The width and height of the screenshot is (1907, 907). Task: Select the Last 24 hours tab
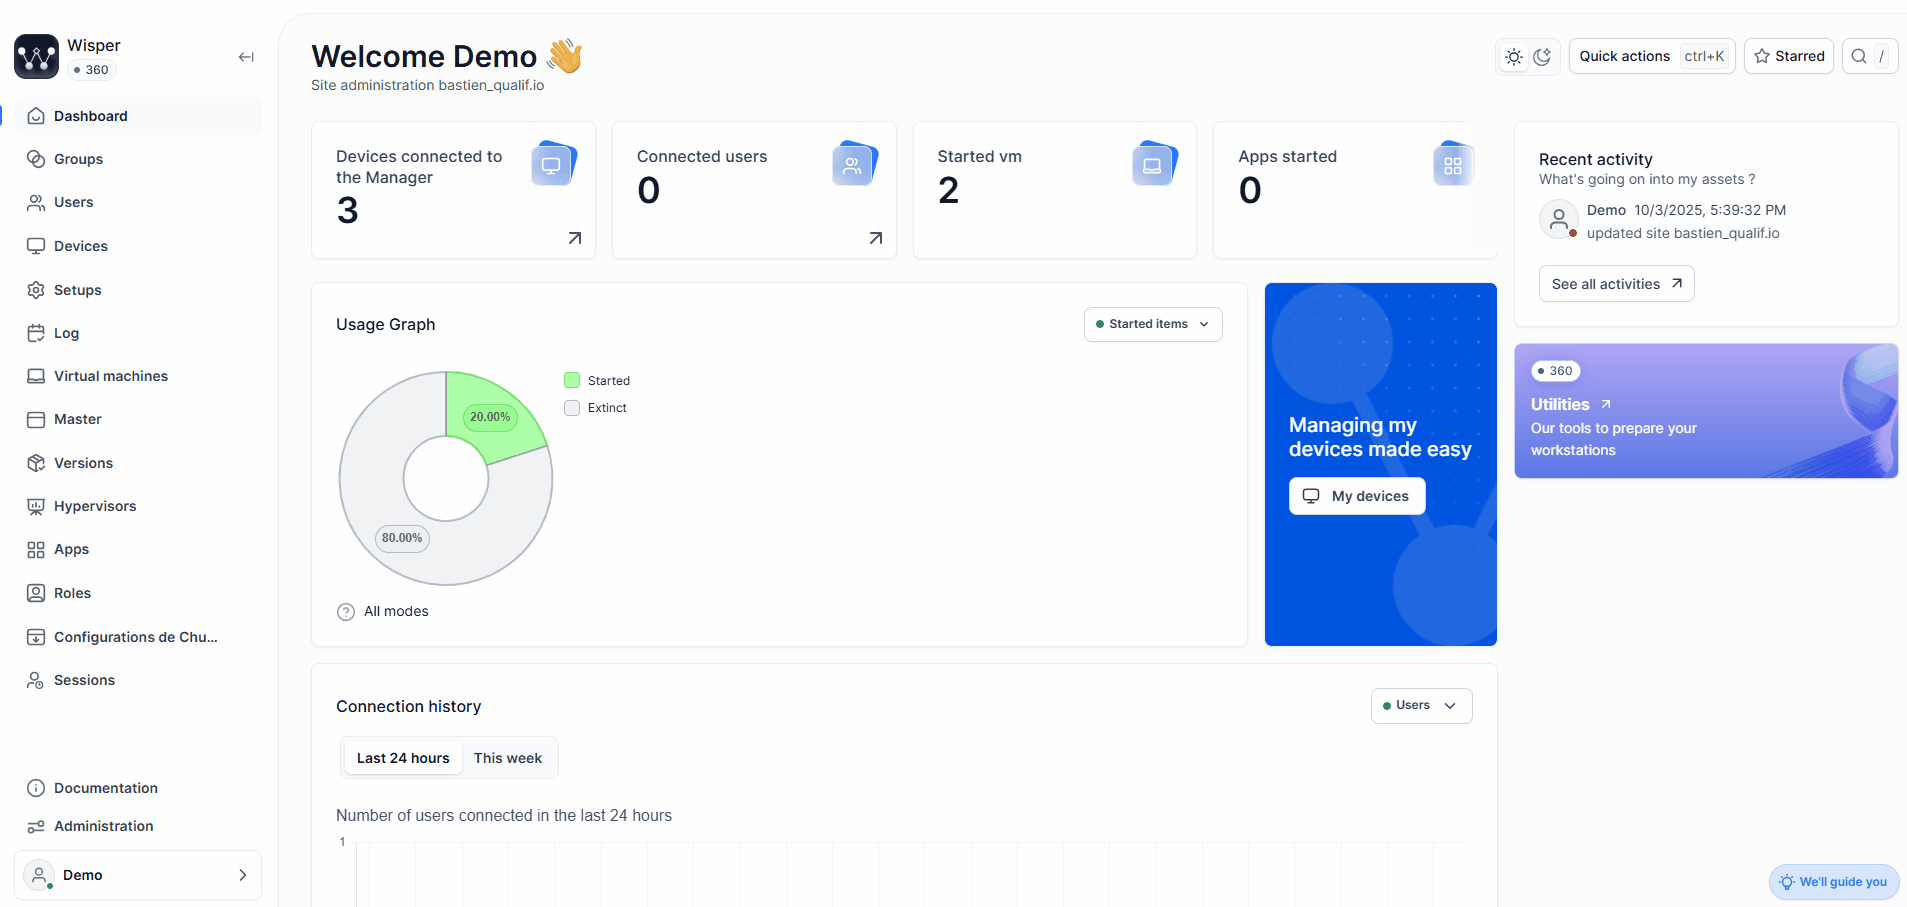click(403, 758)
